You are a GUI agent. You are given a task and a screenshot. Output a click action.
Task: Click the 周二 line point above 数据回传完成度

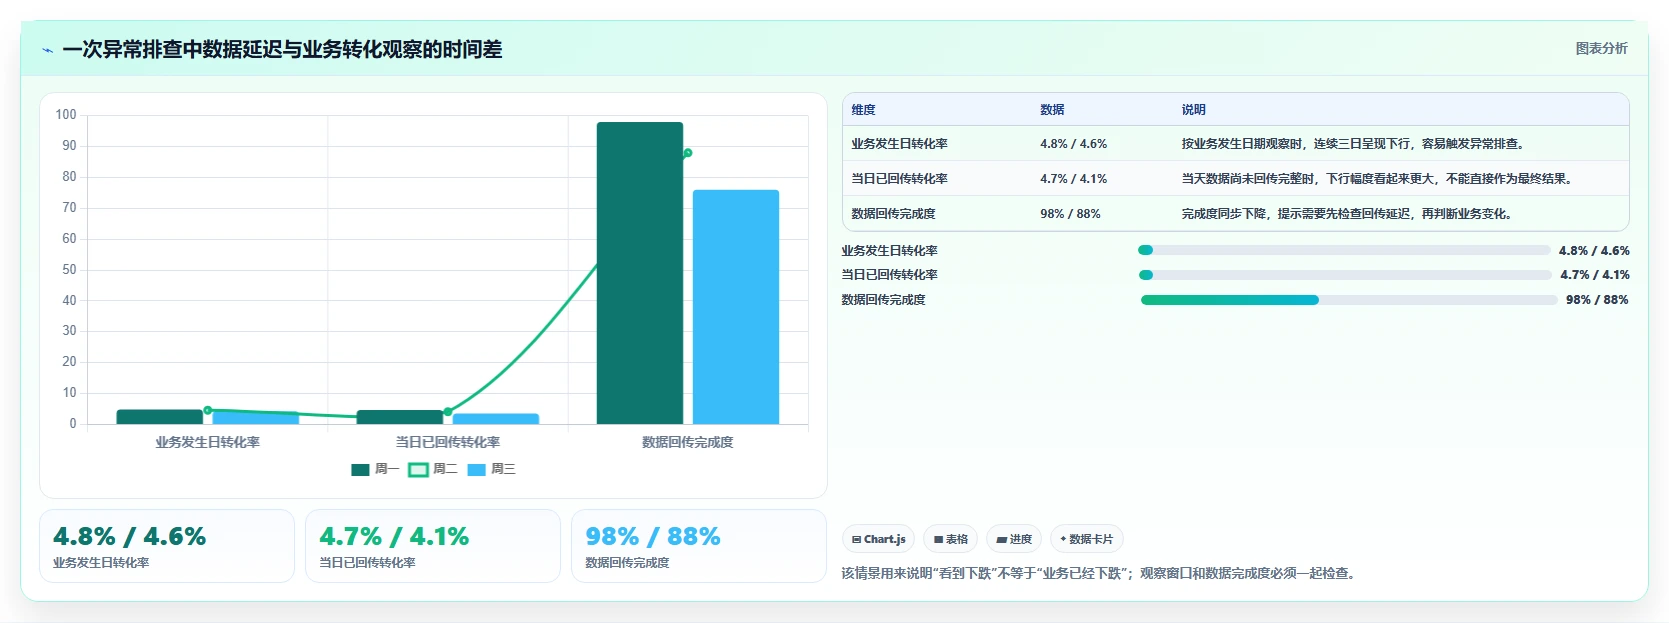[x=688, y=153]
